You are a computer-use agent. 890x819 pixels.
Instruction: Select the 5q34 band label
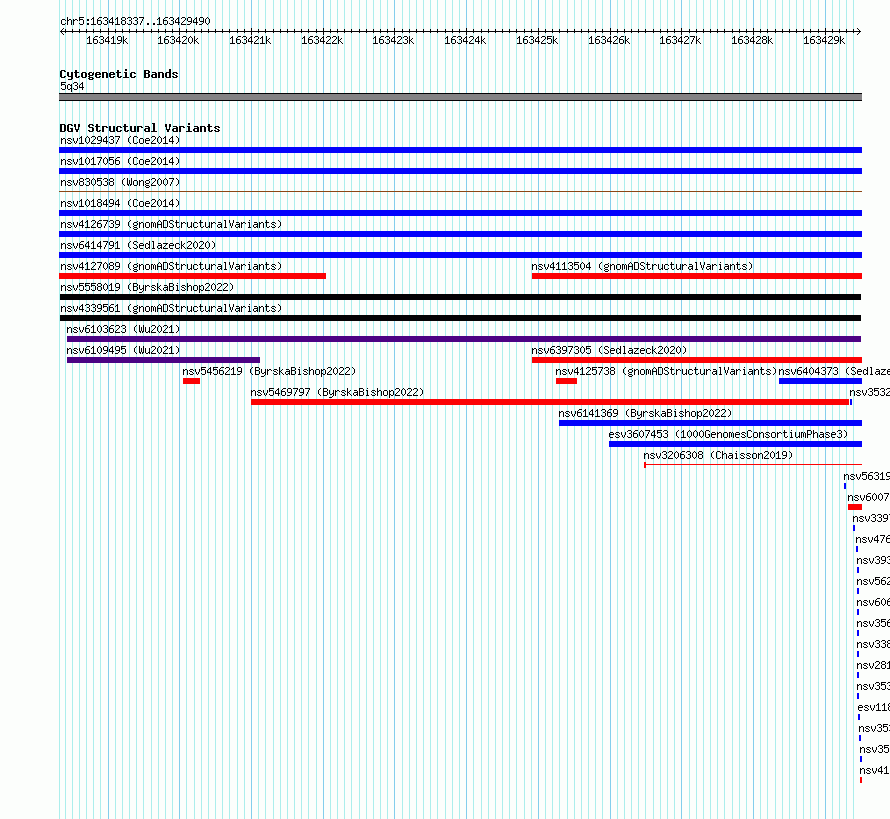72,86
